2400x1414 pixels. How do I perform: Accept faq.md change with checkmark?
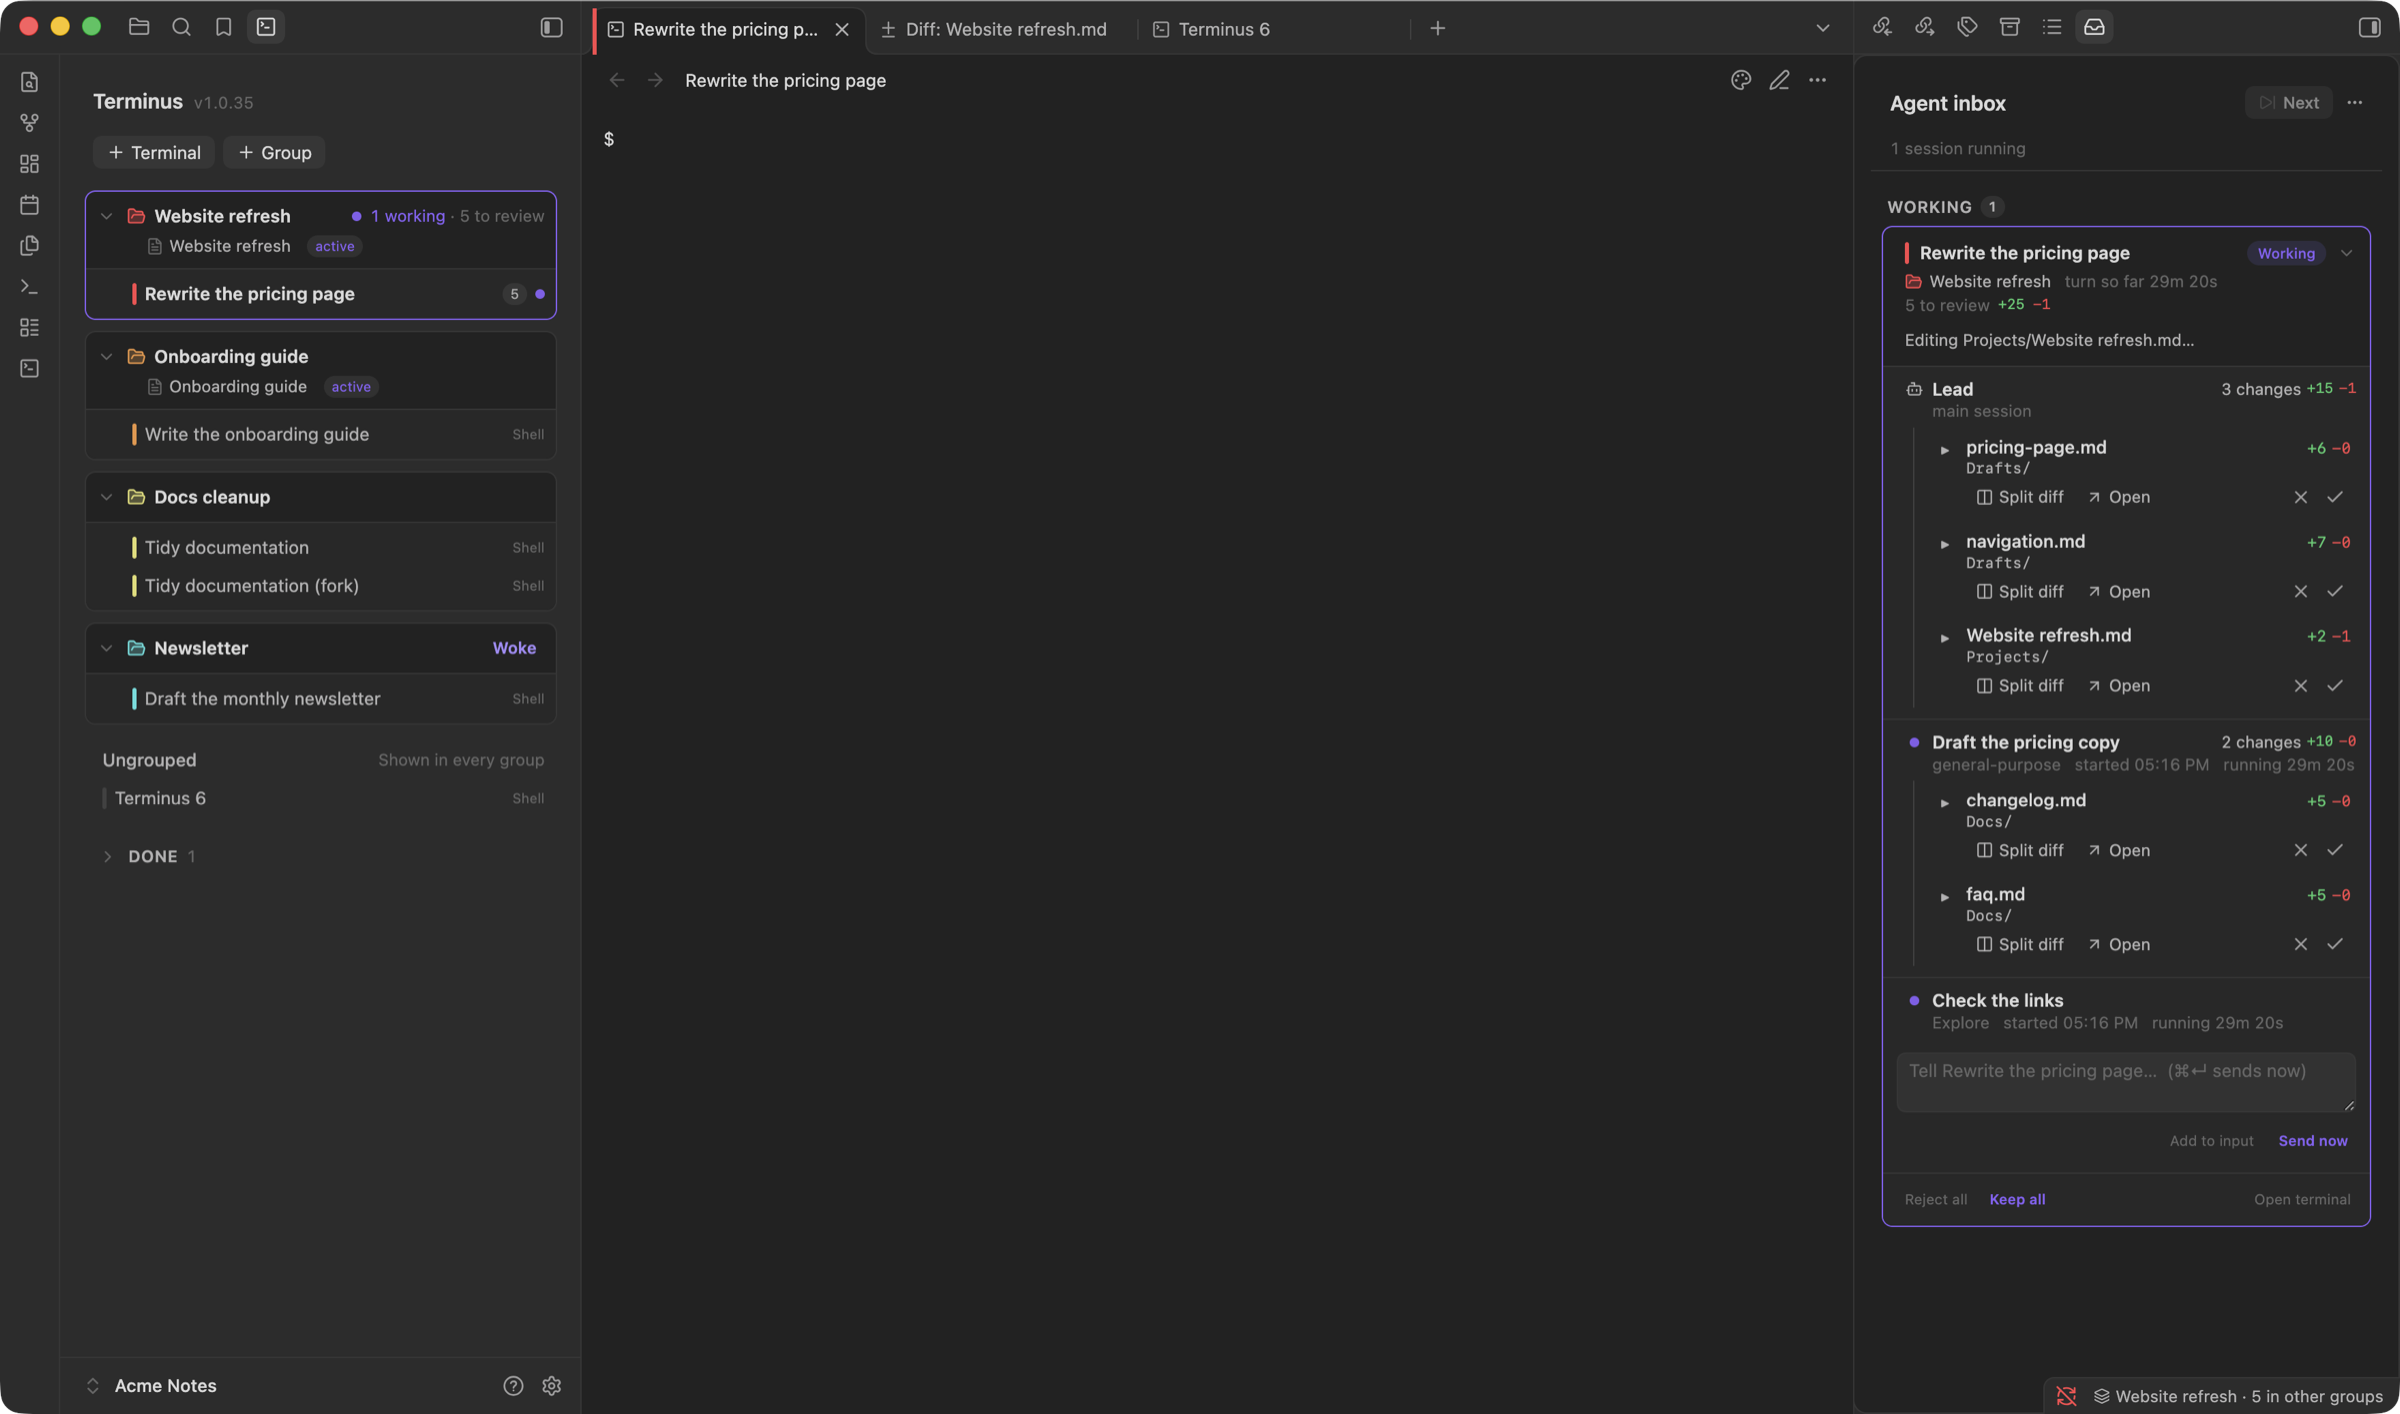coord(2334,944)
